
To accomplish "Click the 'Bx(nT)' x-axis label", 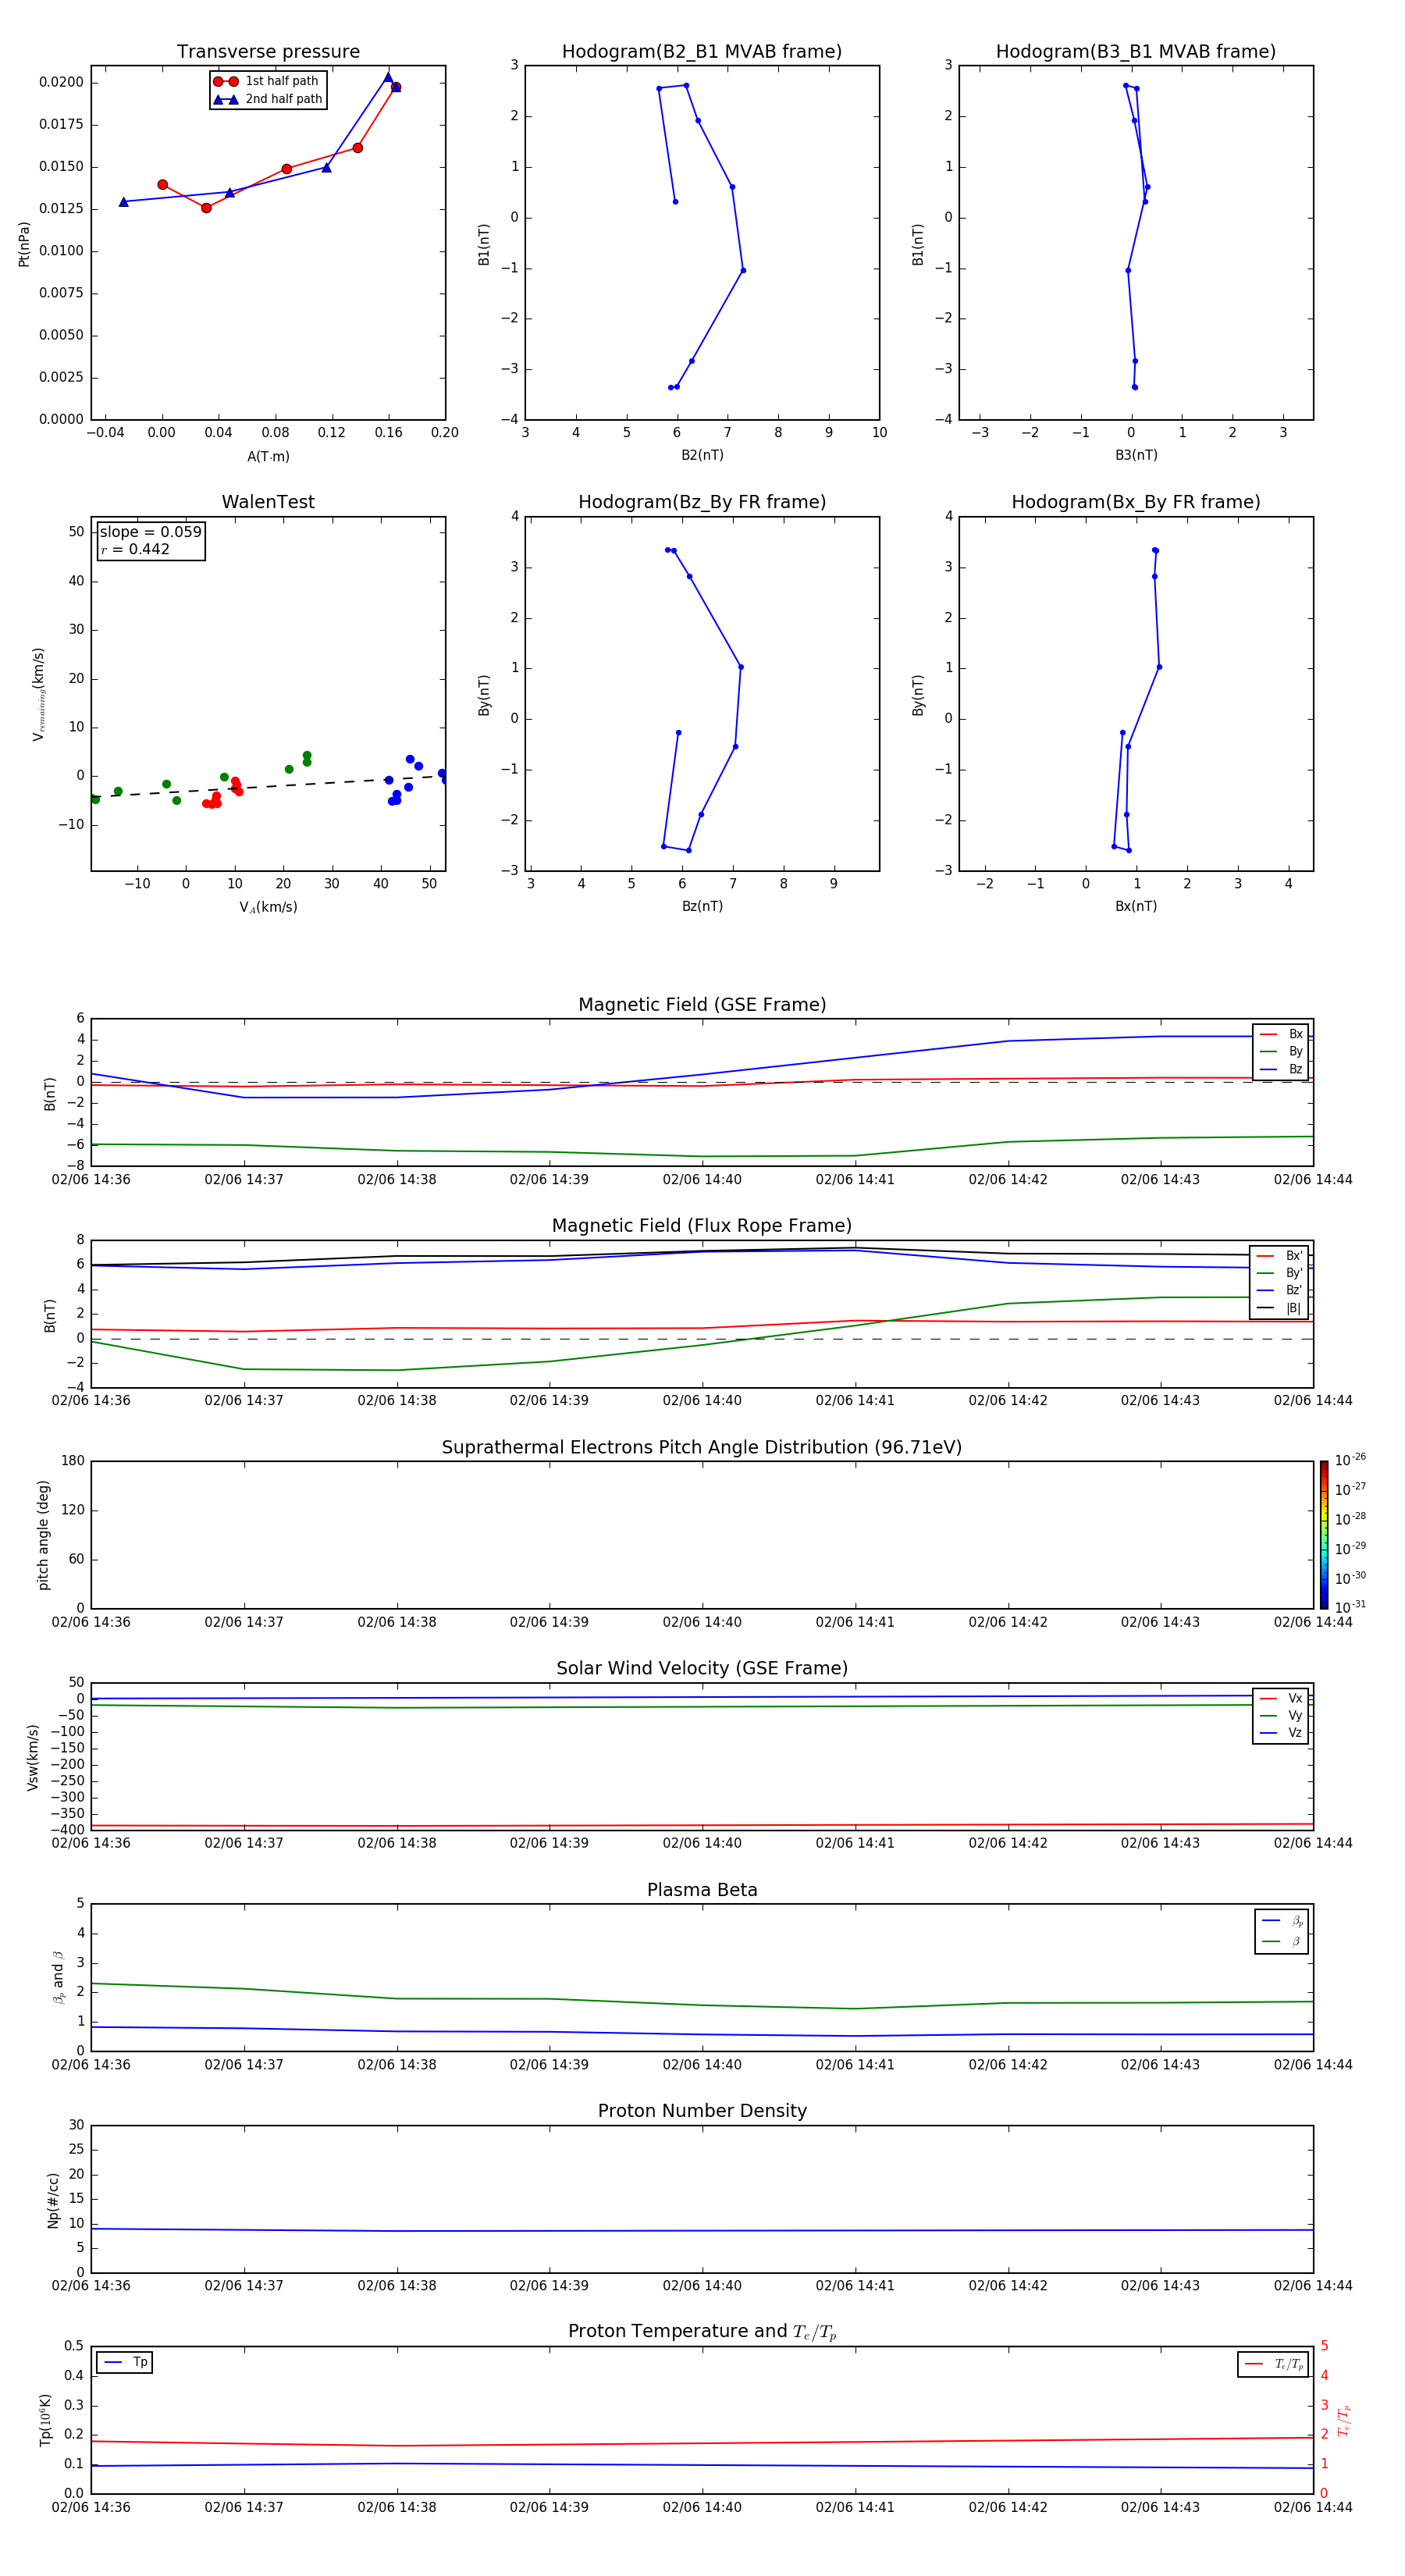I will [1136, 907].
